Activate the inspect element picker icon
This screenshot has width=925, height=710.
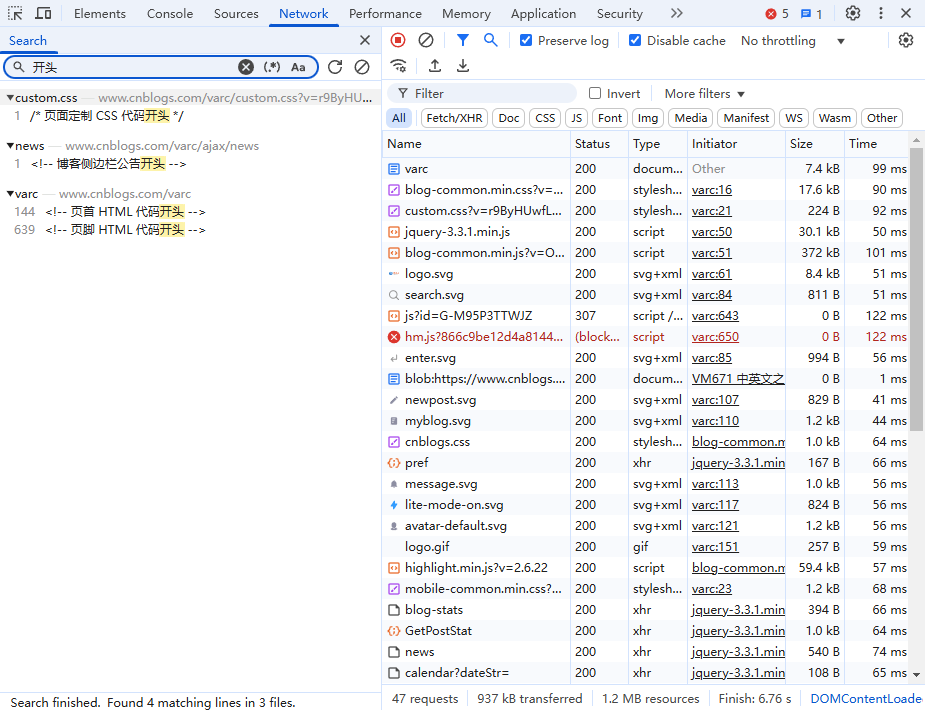15,13
